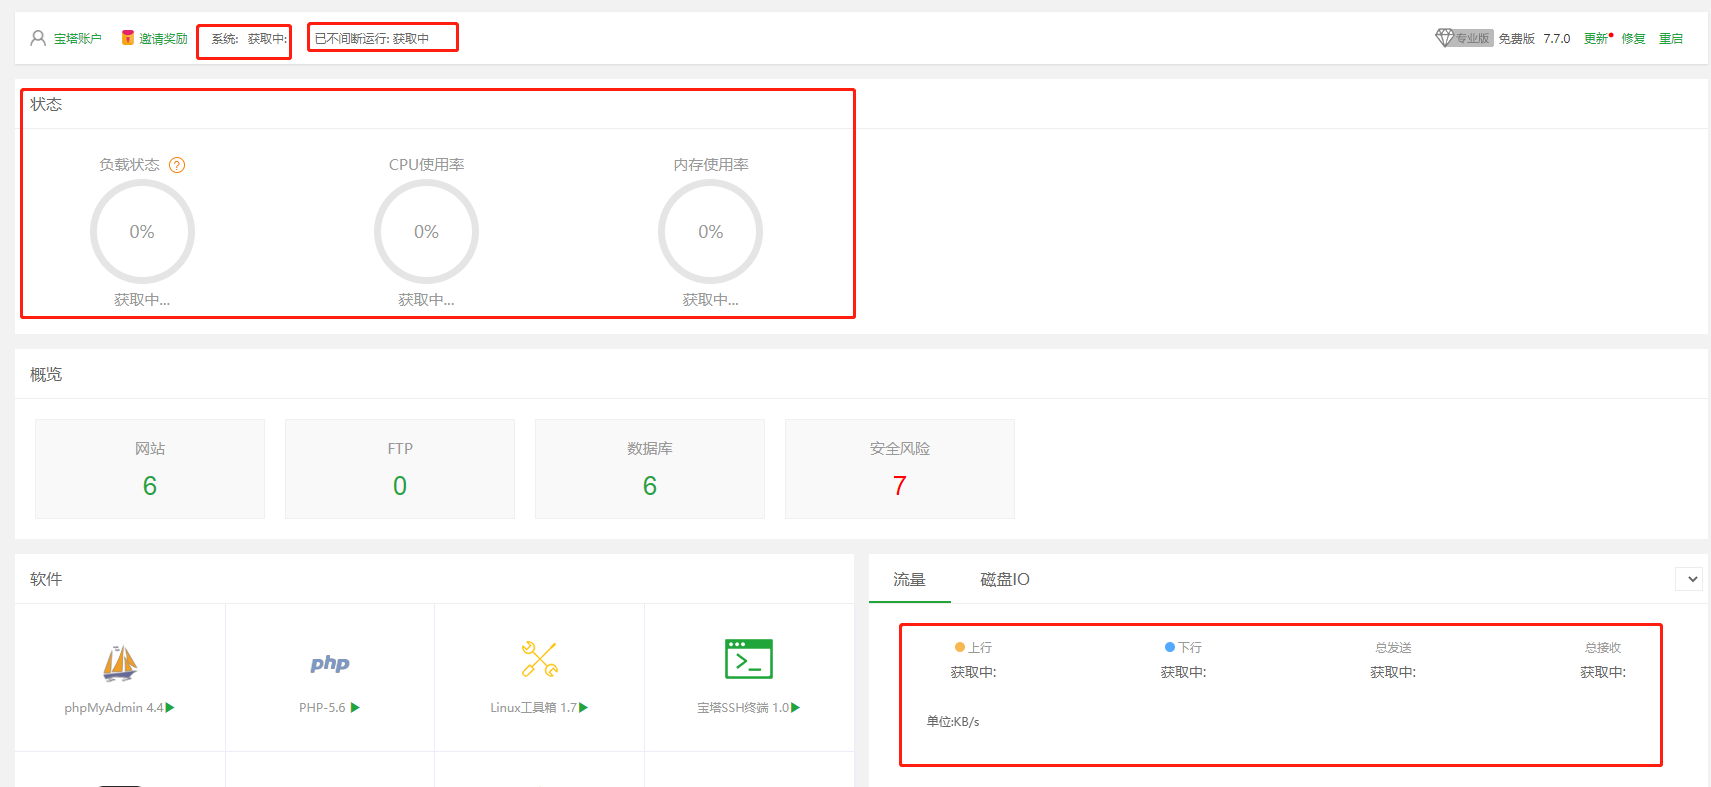Screen dimensions: 1711x787
Task: Click the 重启 restart link
Action: [1671, 39]
